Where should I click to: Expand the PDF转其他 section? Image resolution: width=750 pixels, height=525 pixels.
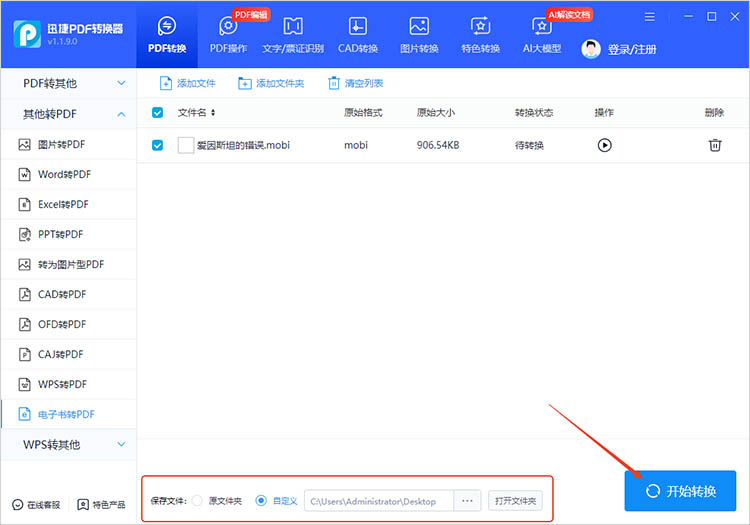(x=69, y=83)
